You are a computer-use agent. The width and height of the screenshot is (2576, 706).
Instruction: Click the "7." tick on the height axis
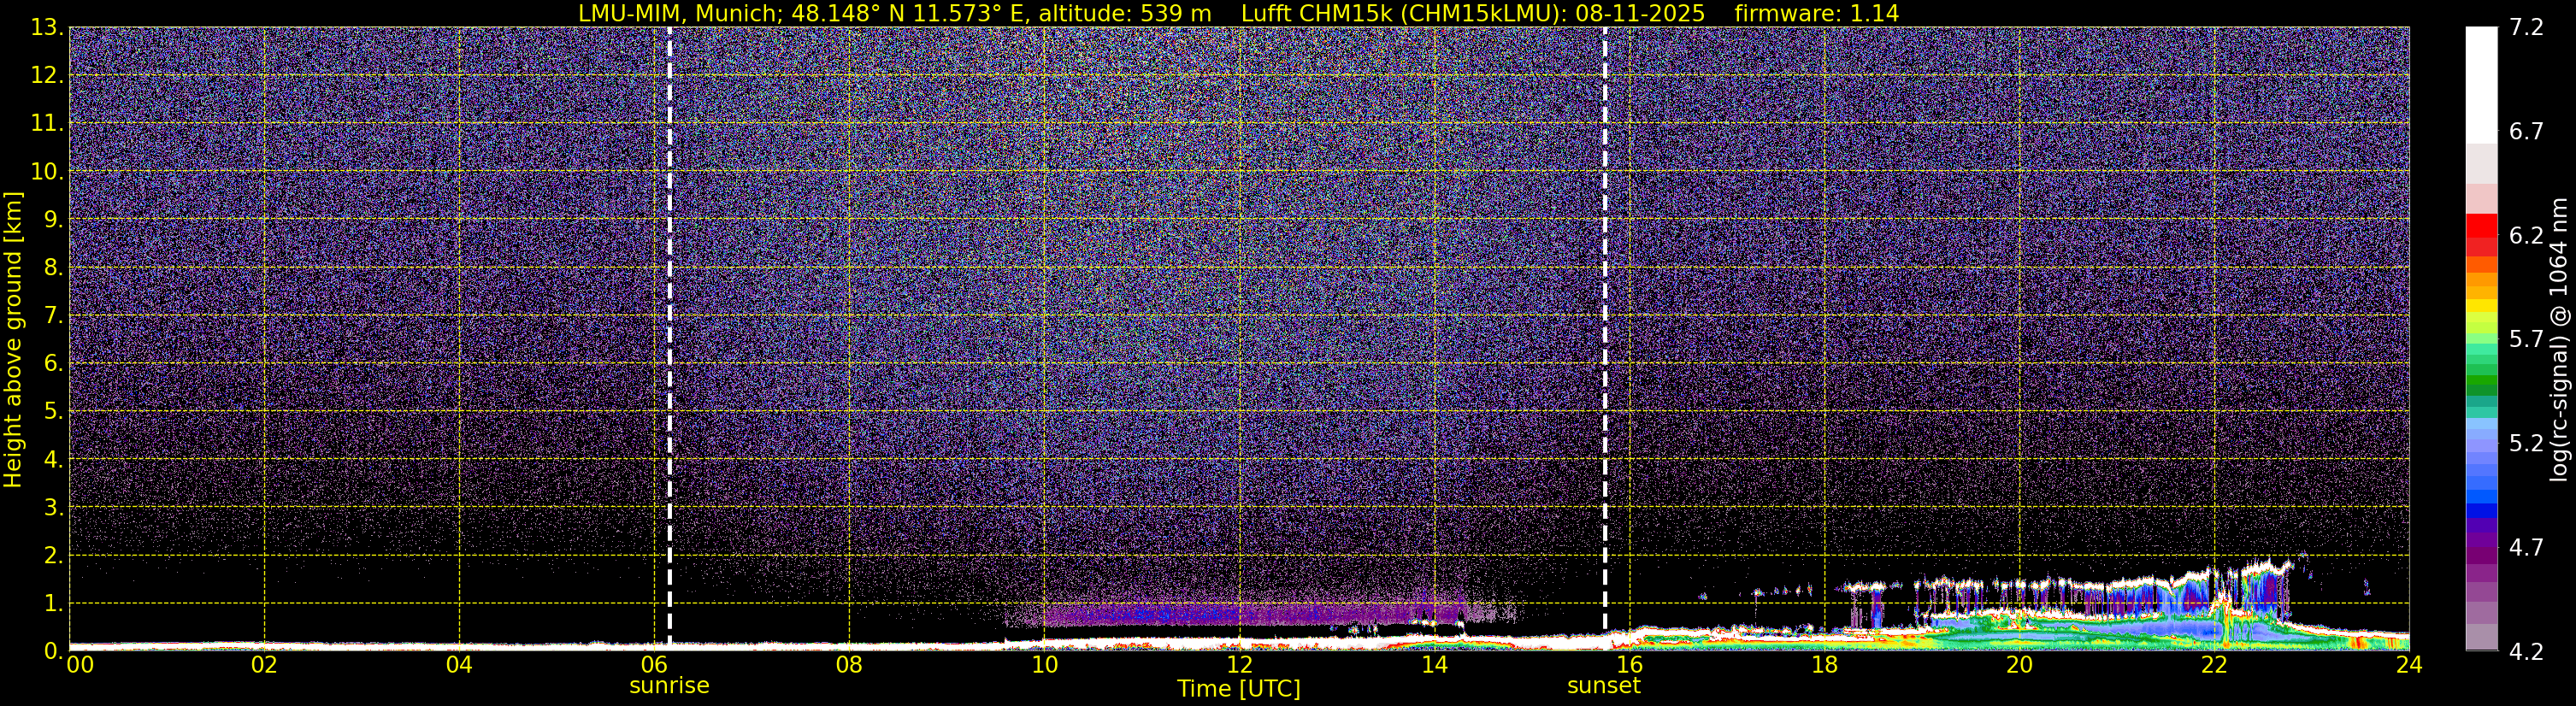(53, 315)
